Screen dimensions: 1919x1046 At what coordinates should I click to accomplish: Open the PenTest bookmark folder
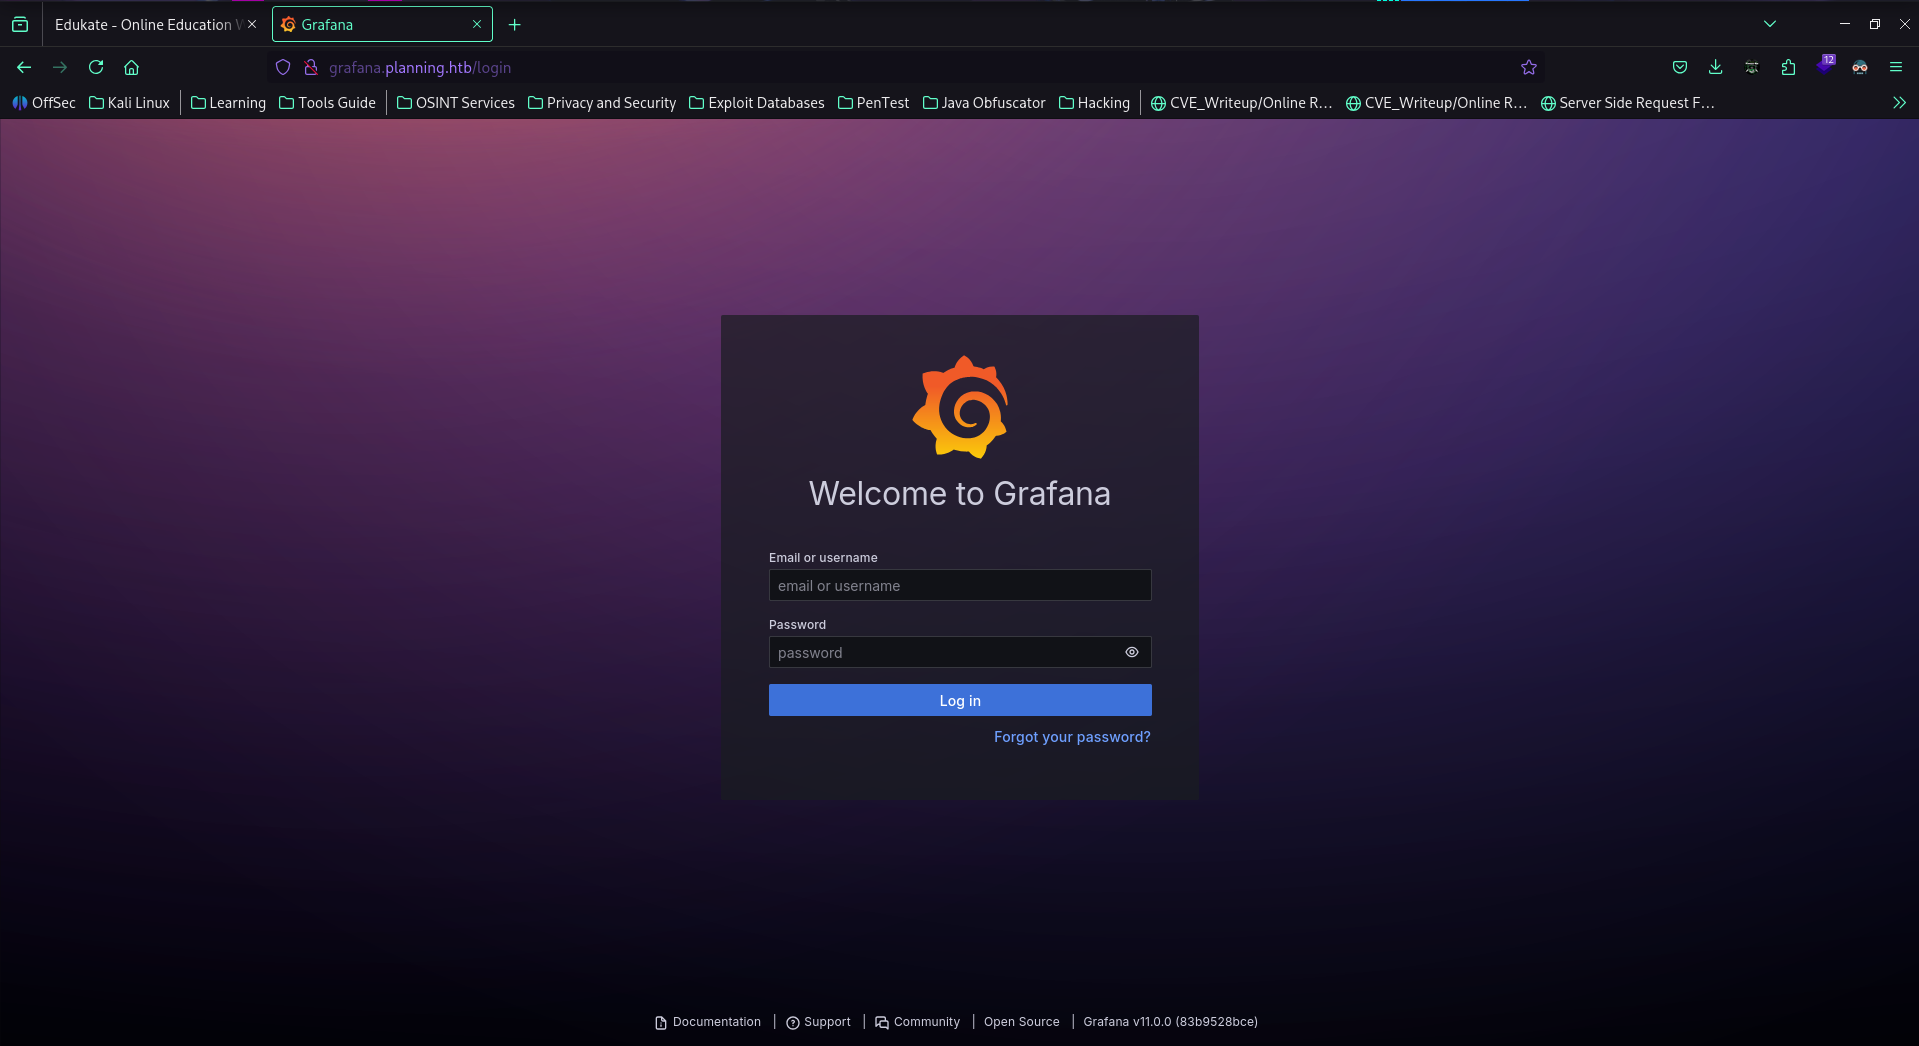[873, 103]
